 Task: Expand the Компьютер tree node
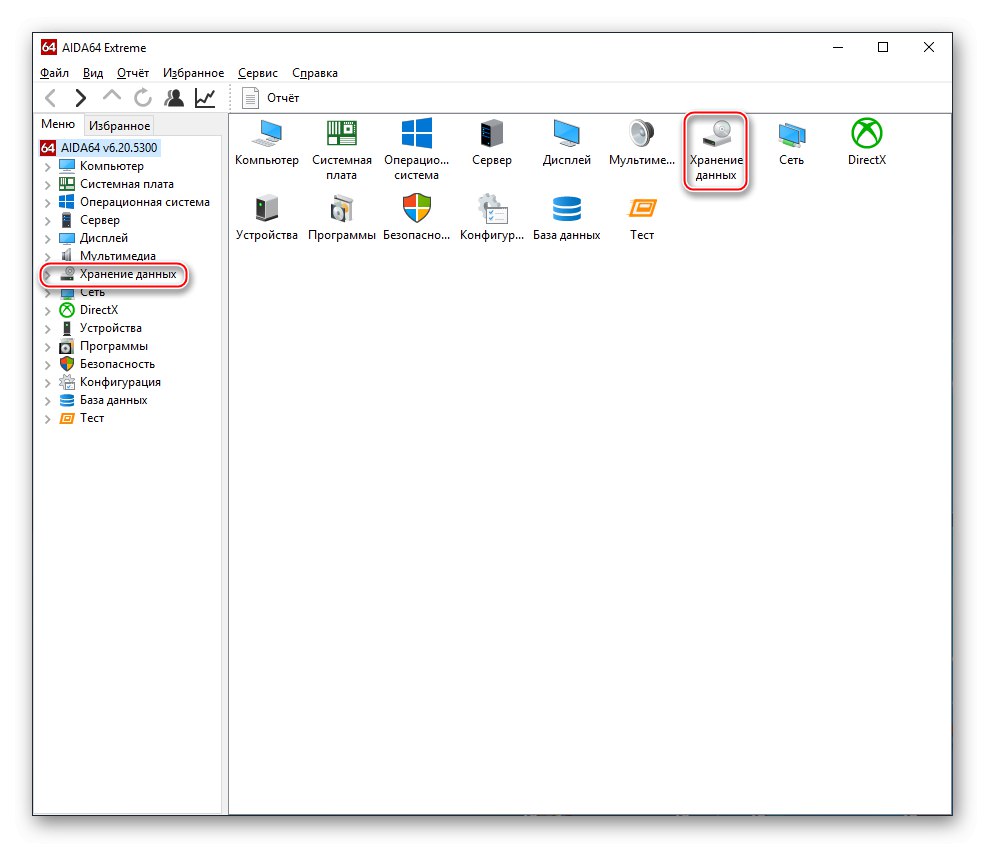coord(48,167)
